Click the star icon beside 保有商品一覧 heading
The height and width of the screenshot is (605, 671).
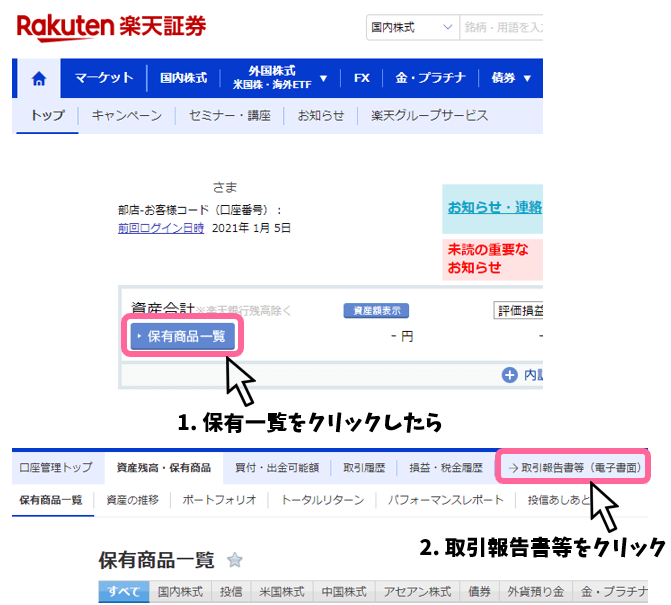235,559
